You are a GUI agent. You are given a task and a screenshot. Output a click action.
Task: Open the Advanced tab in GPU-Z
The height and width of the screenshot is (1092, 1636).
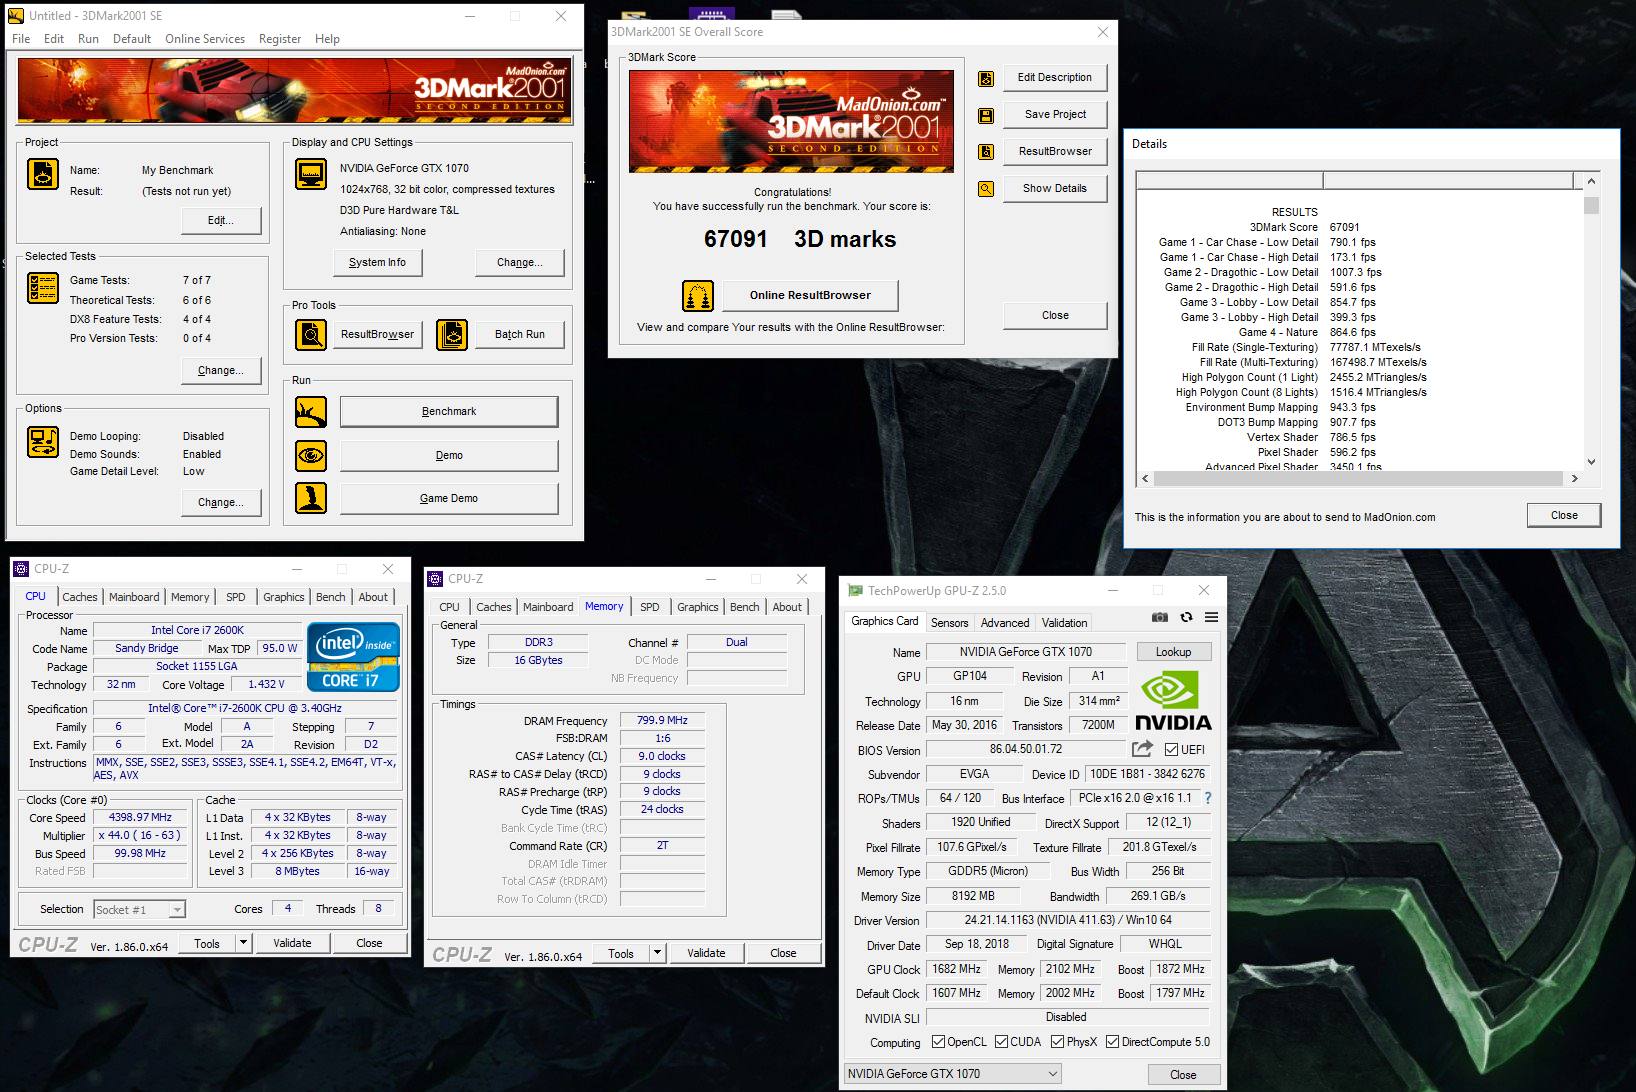click(1005, 622)
